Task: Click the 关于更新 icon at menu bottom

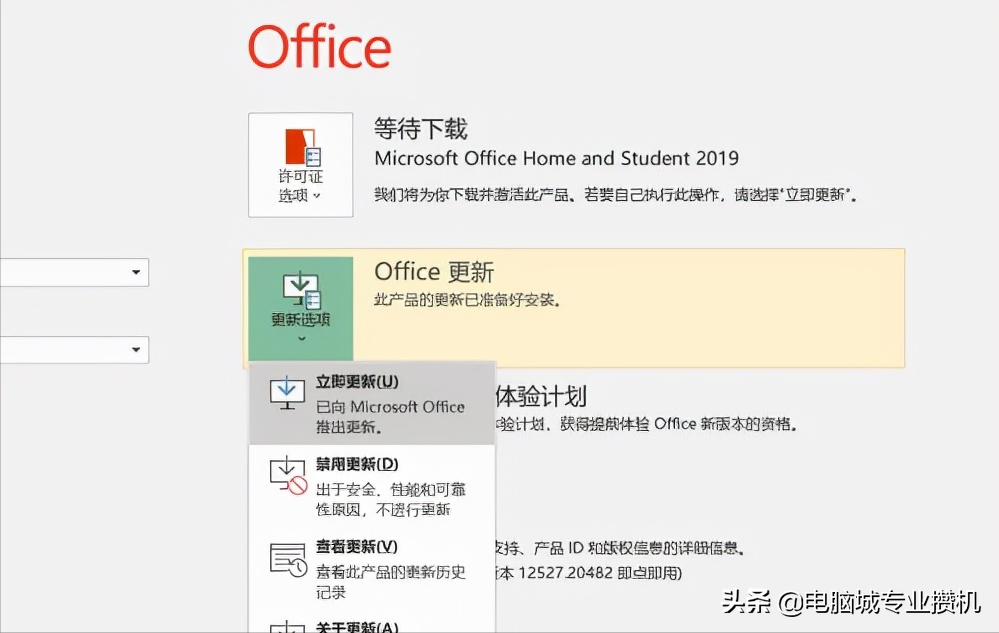Action: tap(287, 627)
